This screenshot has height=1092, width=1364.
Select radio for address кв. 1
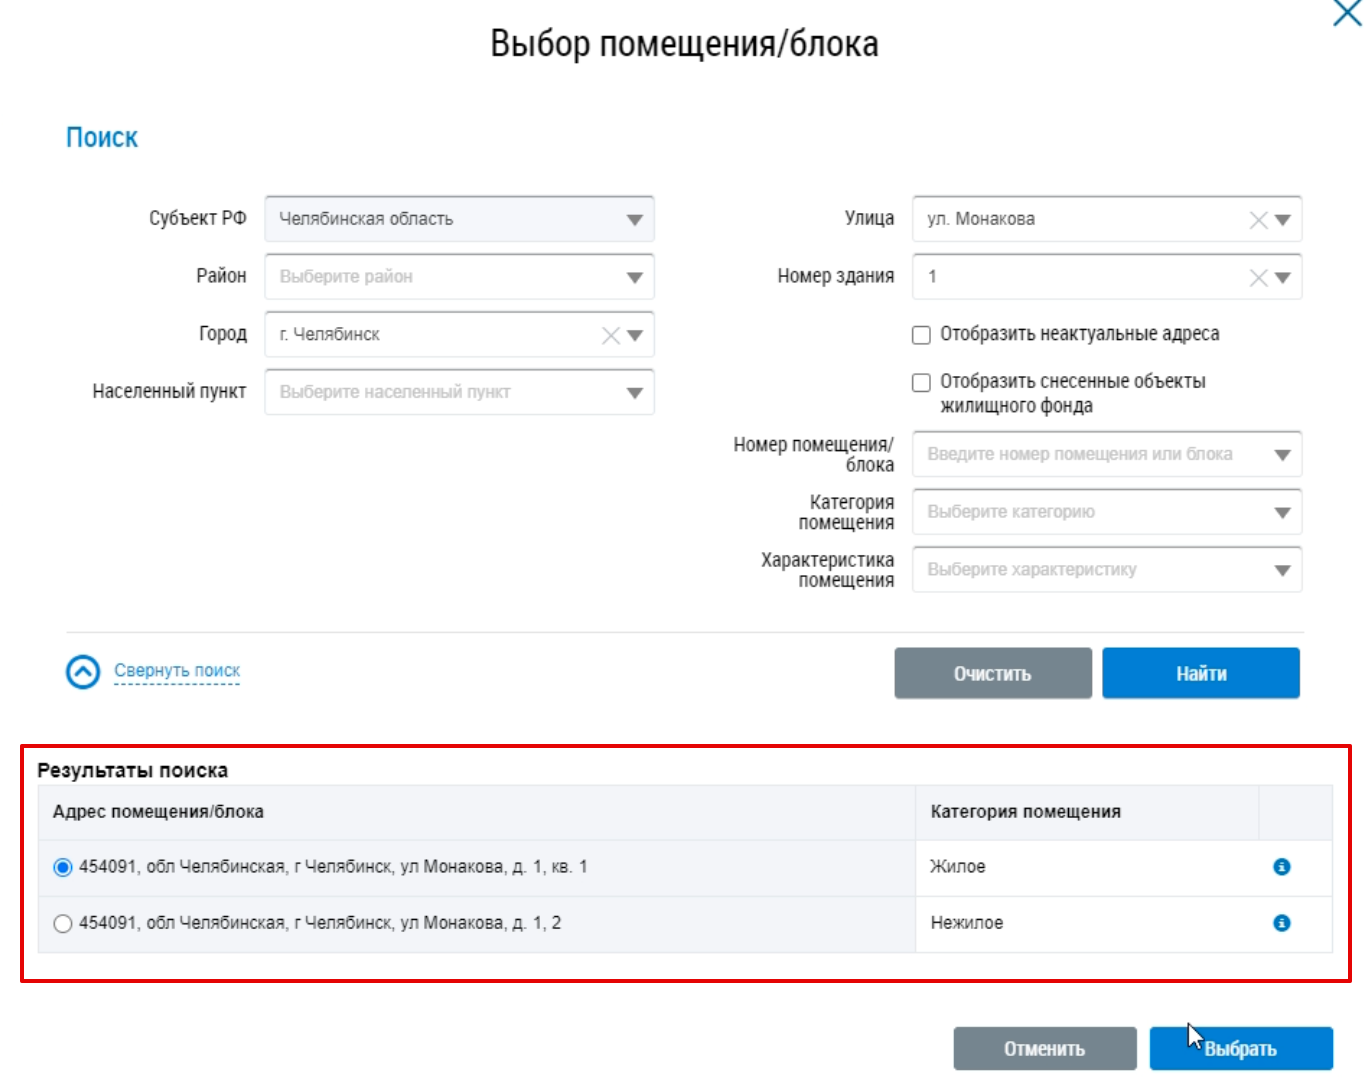coord(63,867)
